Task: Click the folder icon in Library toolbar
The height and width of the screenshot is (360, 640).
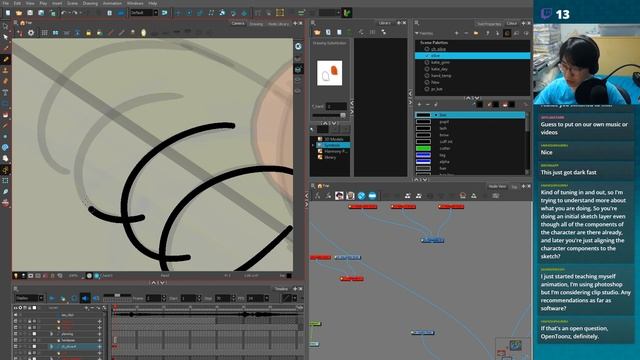Action: coord(317,32)
